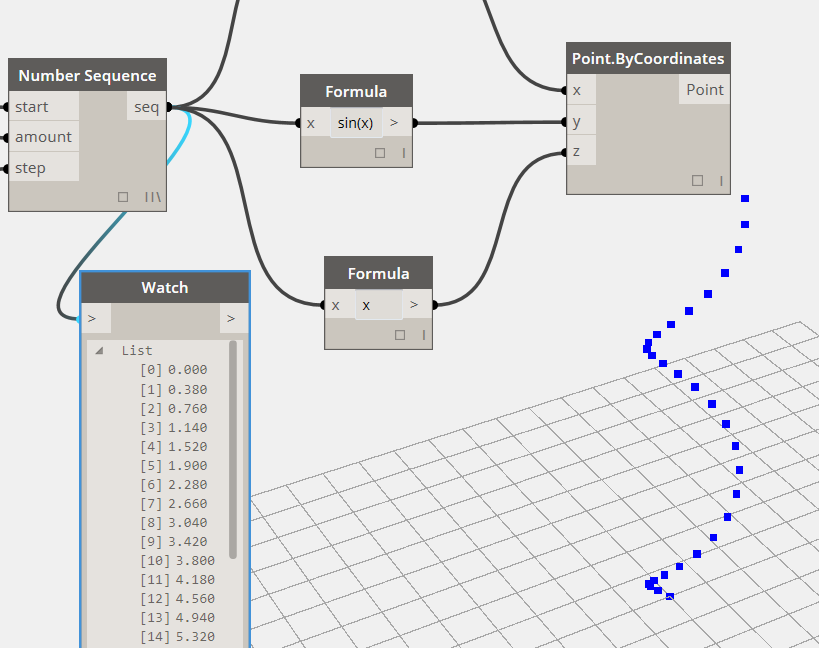Select the step input port
819x648 pixels.
[44, 168]
